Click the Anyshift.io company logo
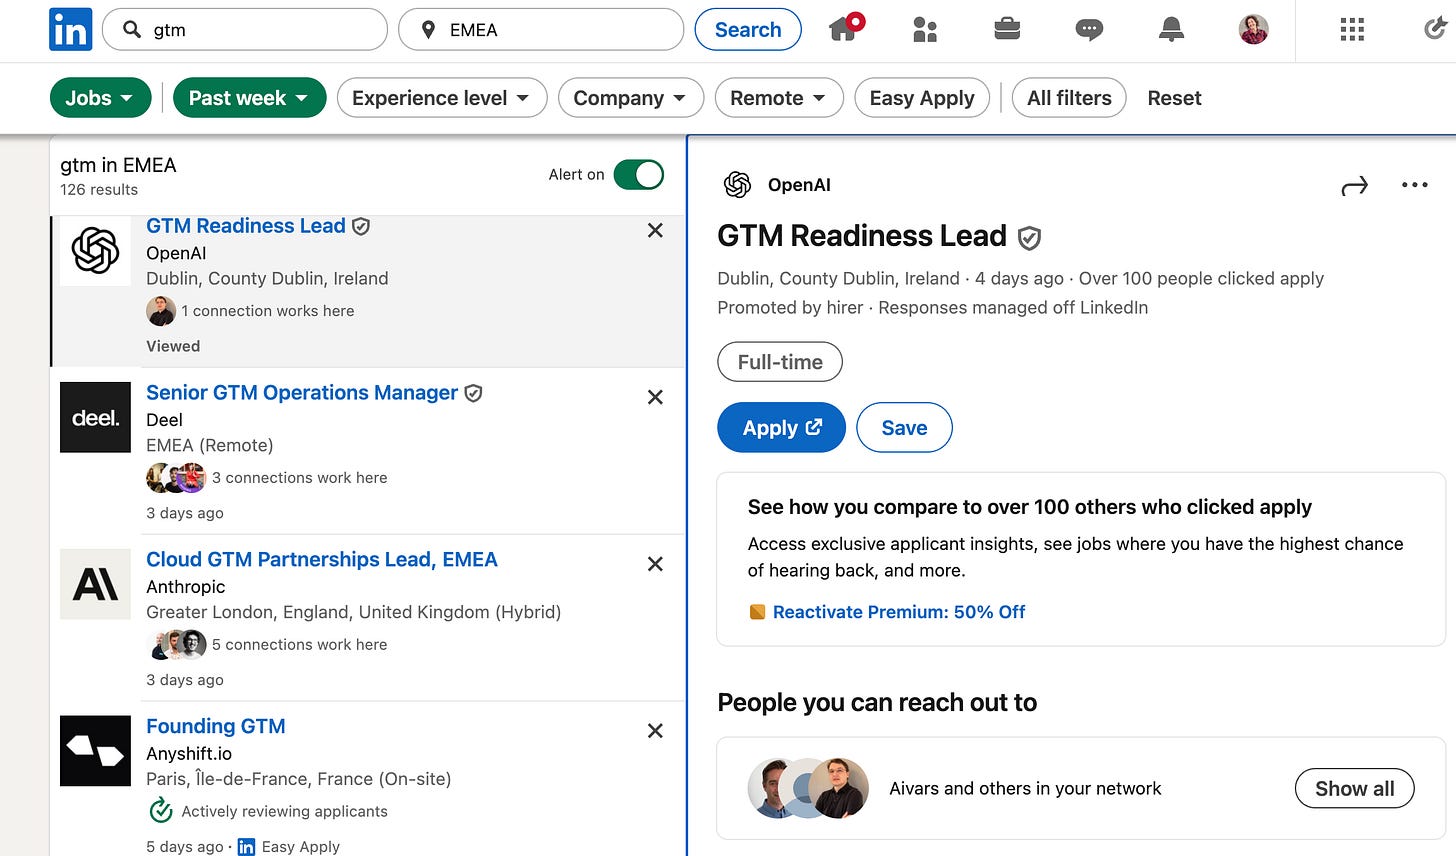Screen dimensions: 1456x856 point(95,751)
